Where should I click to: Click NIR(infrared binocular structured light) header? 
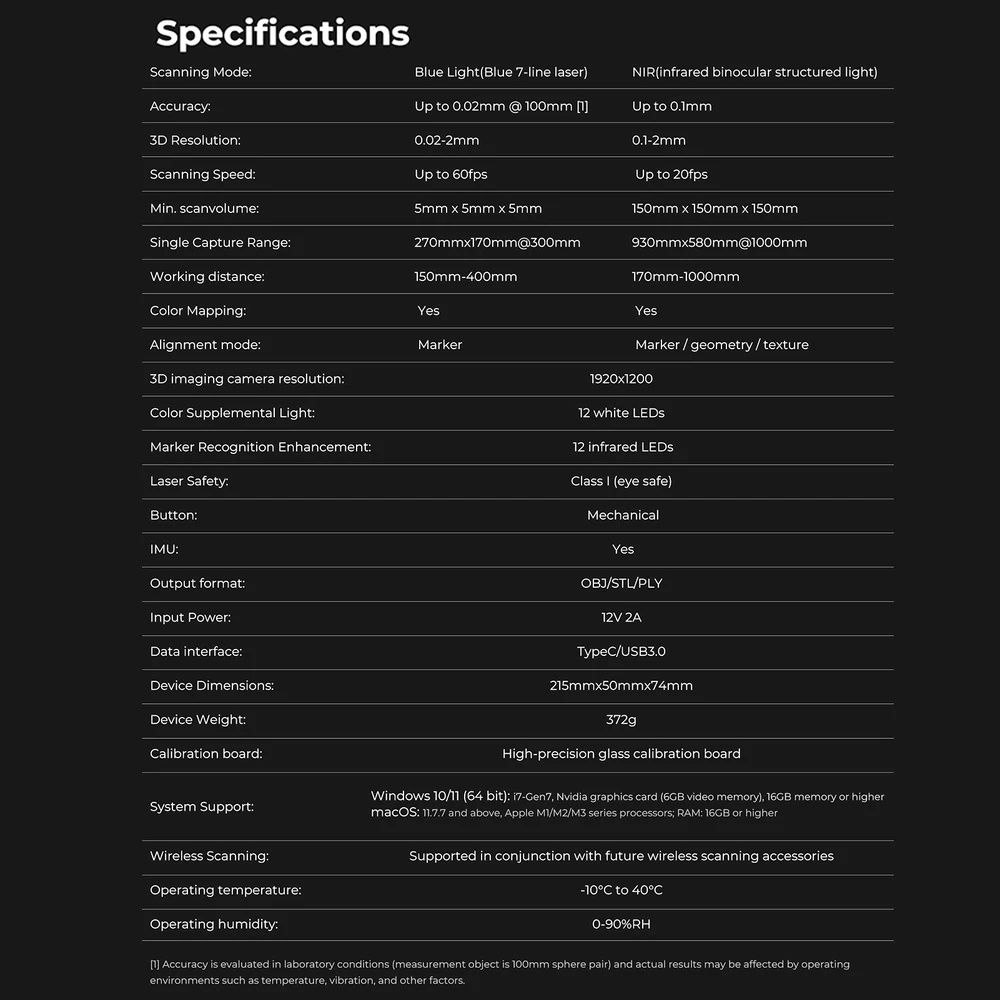click(754, 72)
